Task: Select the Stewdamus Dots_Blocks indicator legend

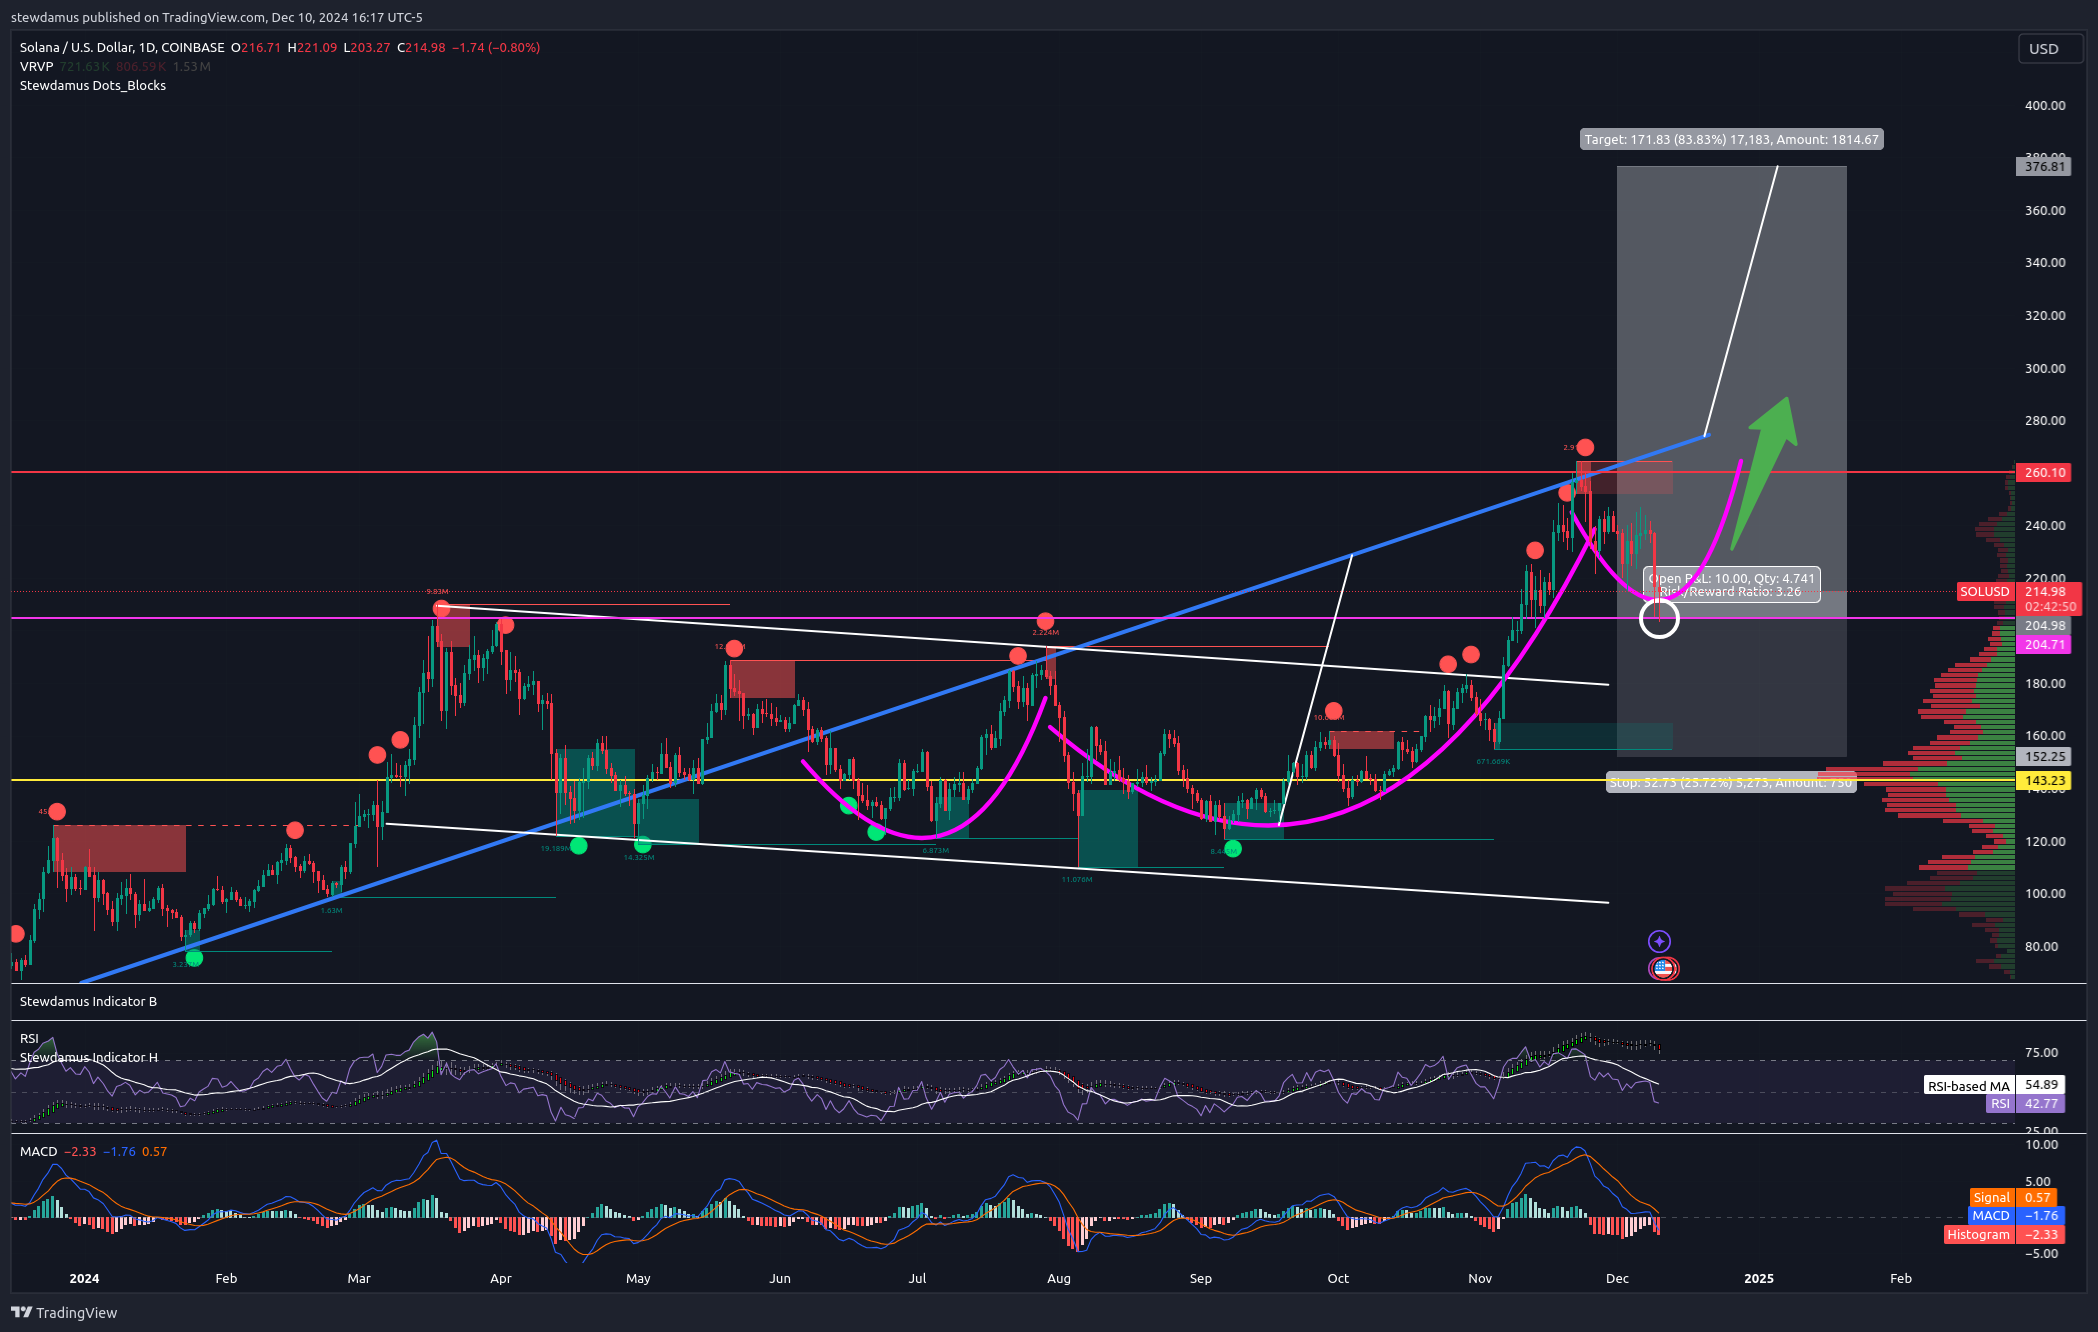Action: tap(93, 85)
